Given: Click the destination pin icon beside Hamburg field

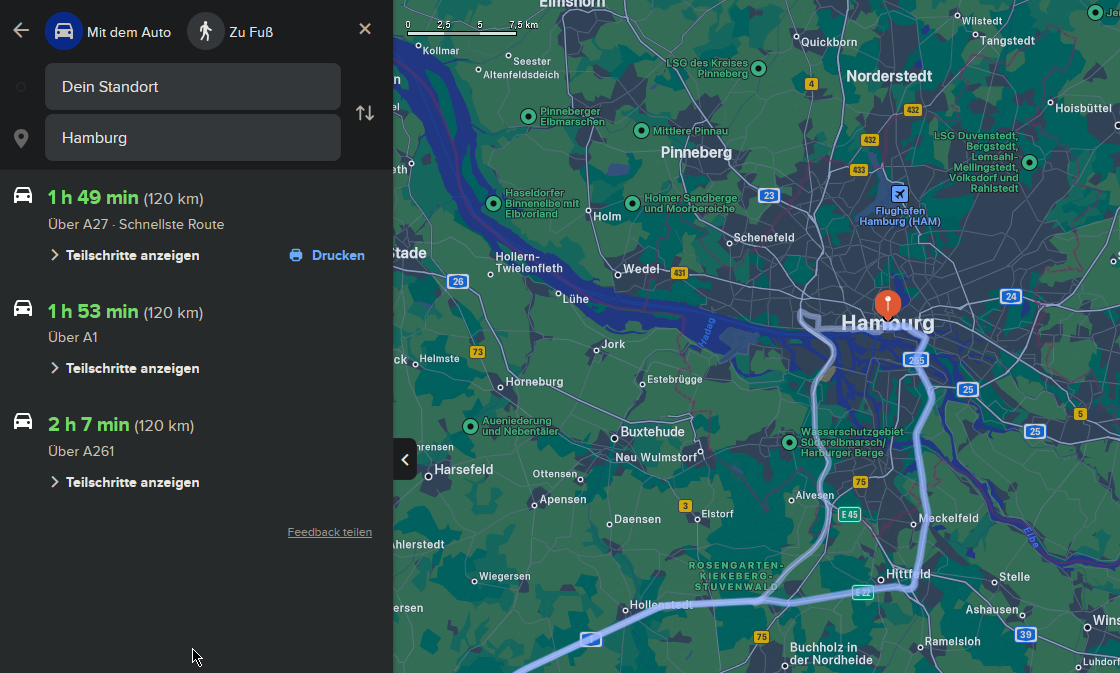Looking at the screenshot, I should coord(21,139).
